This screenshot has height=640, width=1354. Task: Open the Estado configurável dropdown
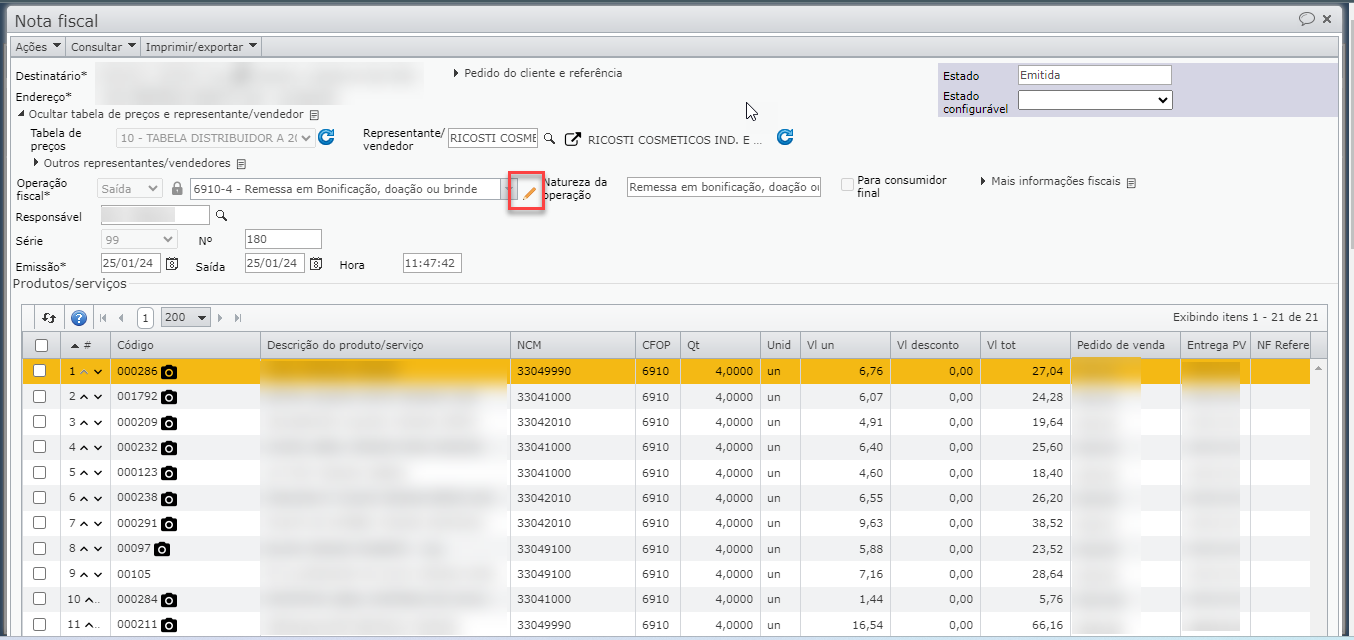pos(1095,100)
